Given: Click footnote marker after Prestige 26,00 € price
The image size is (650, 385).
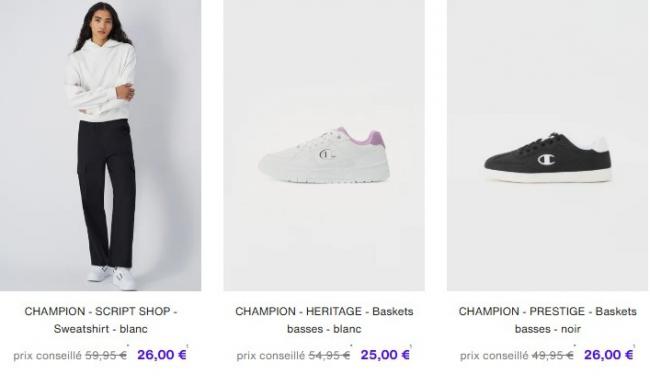Looking at the screenshot, I should pyautogui.click(x=634, y=346).
